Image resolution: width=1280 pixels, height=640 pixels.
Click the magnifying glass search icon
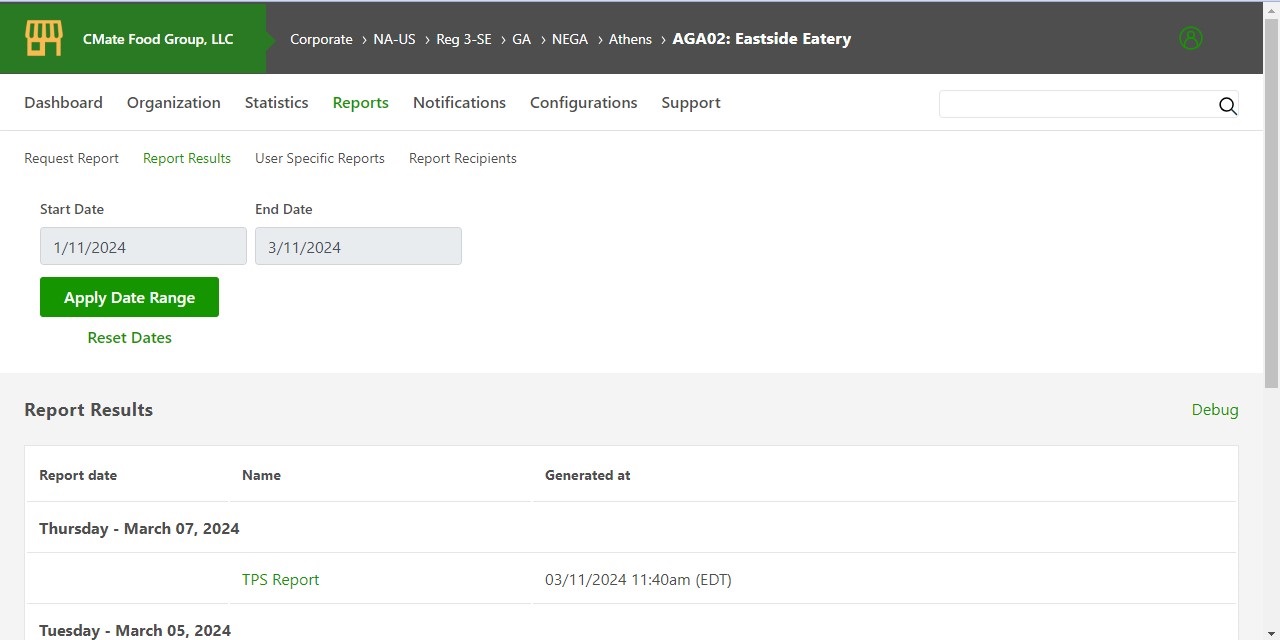[1228, 106]
